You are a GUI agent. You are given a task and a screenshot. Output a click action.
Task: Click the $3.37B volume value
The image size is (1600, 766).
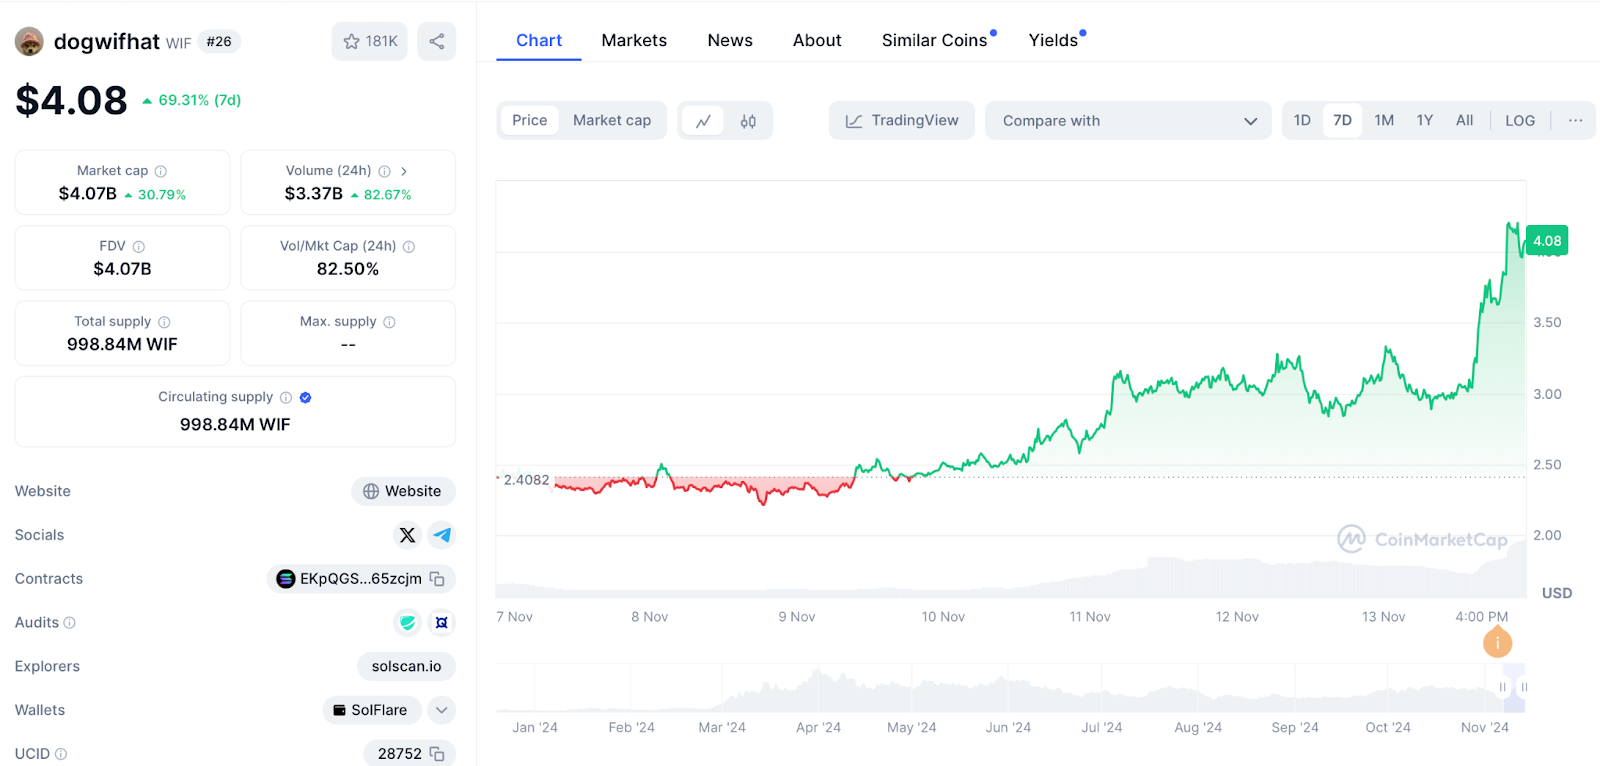click(x=314, y=194)
